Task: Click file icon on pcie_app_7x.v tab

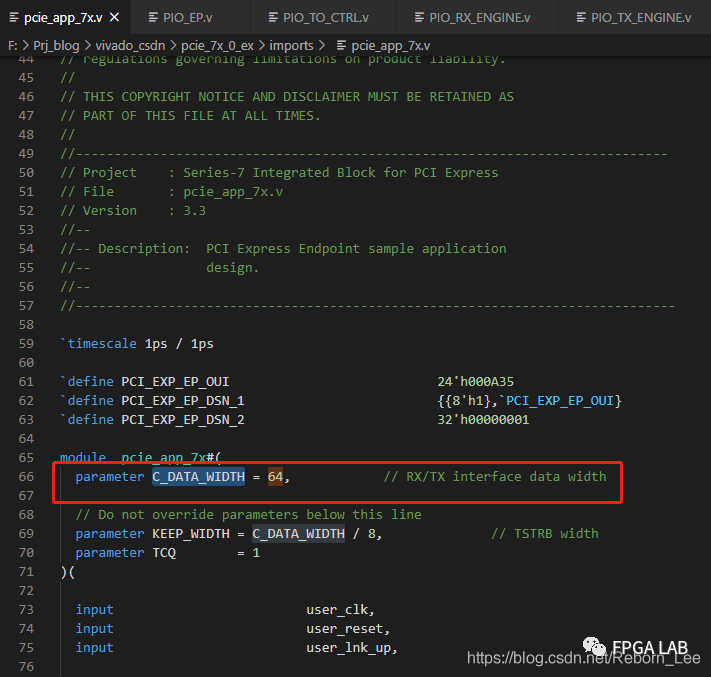Action: pos(14,18)
